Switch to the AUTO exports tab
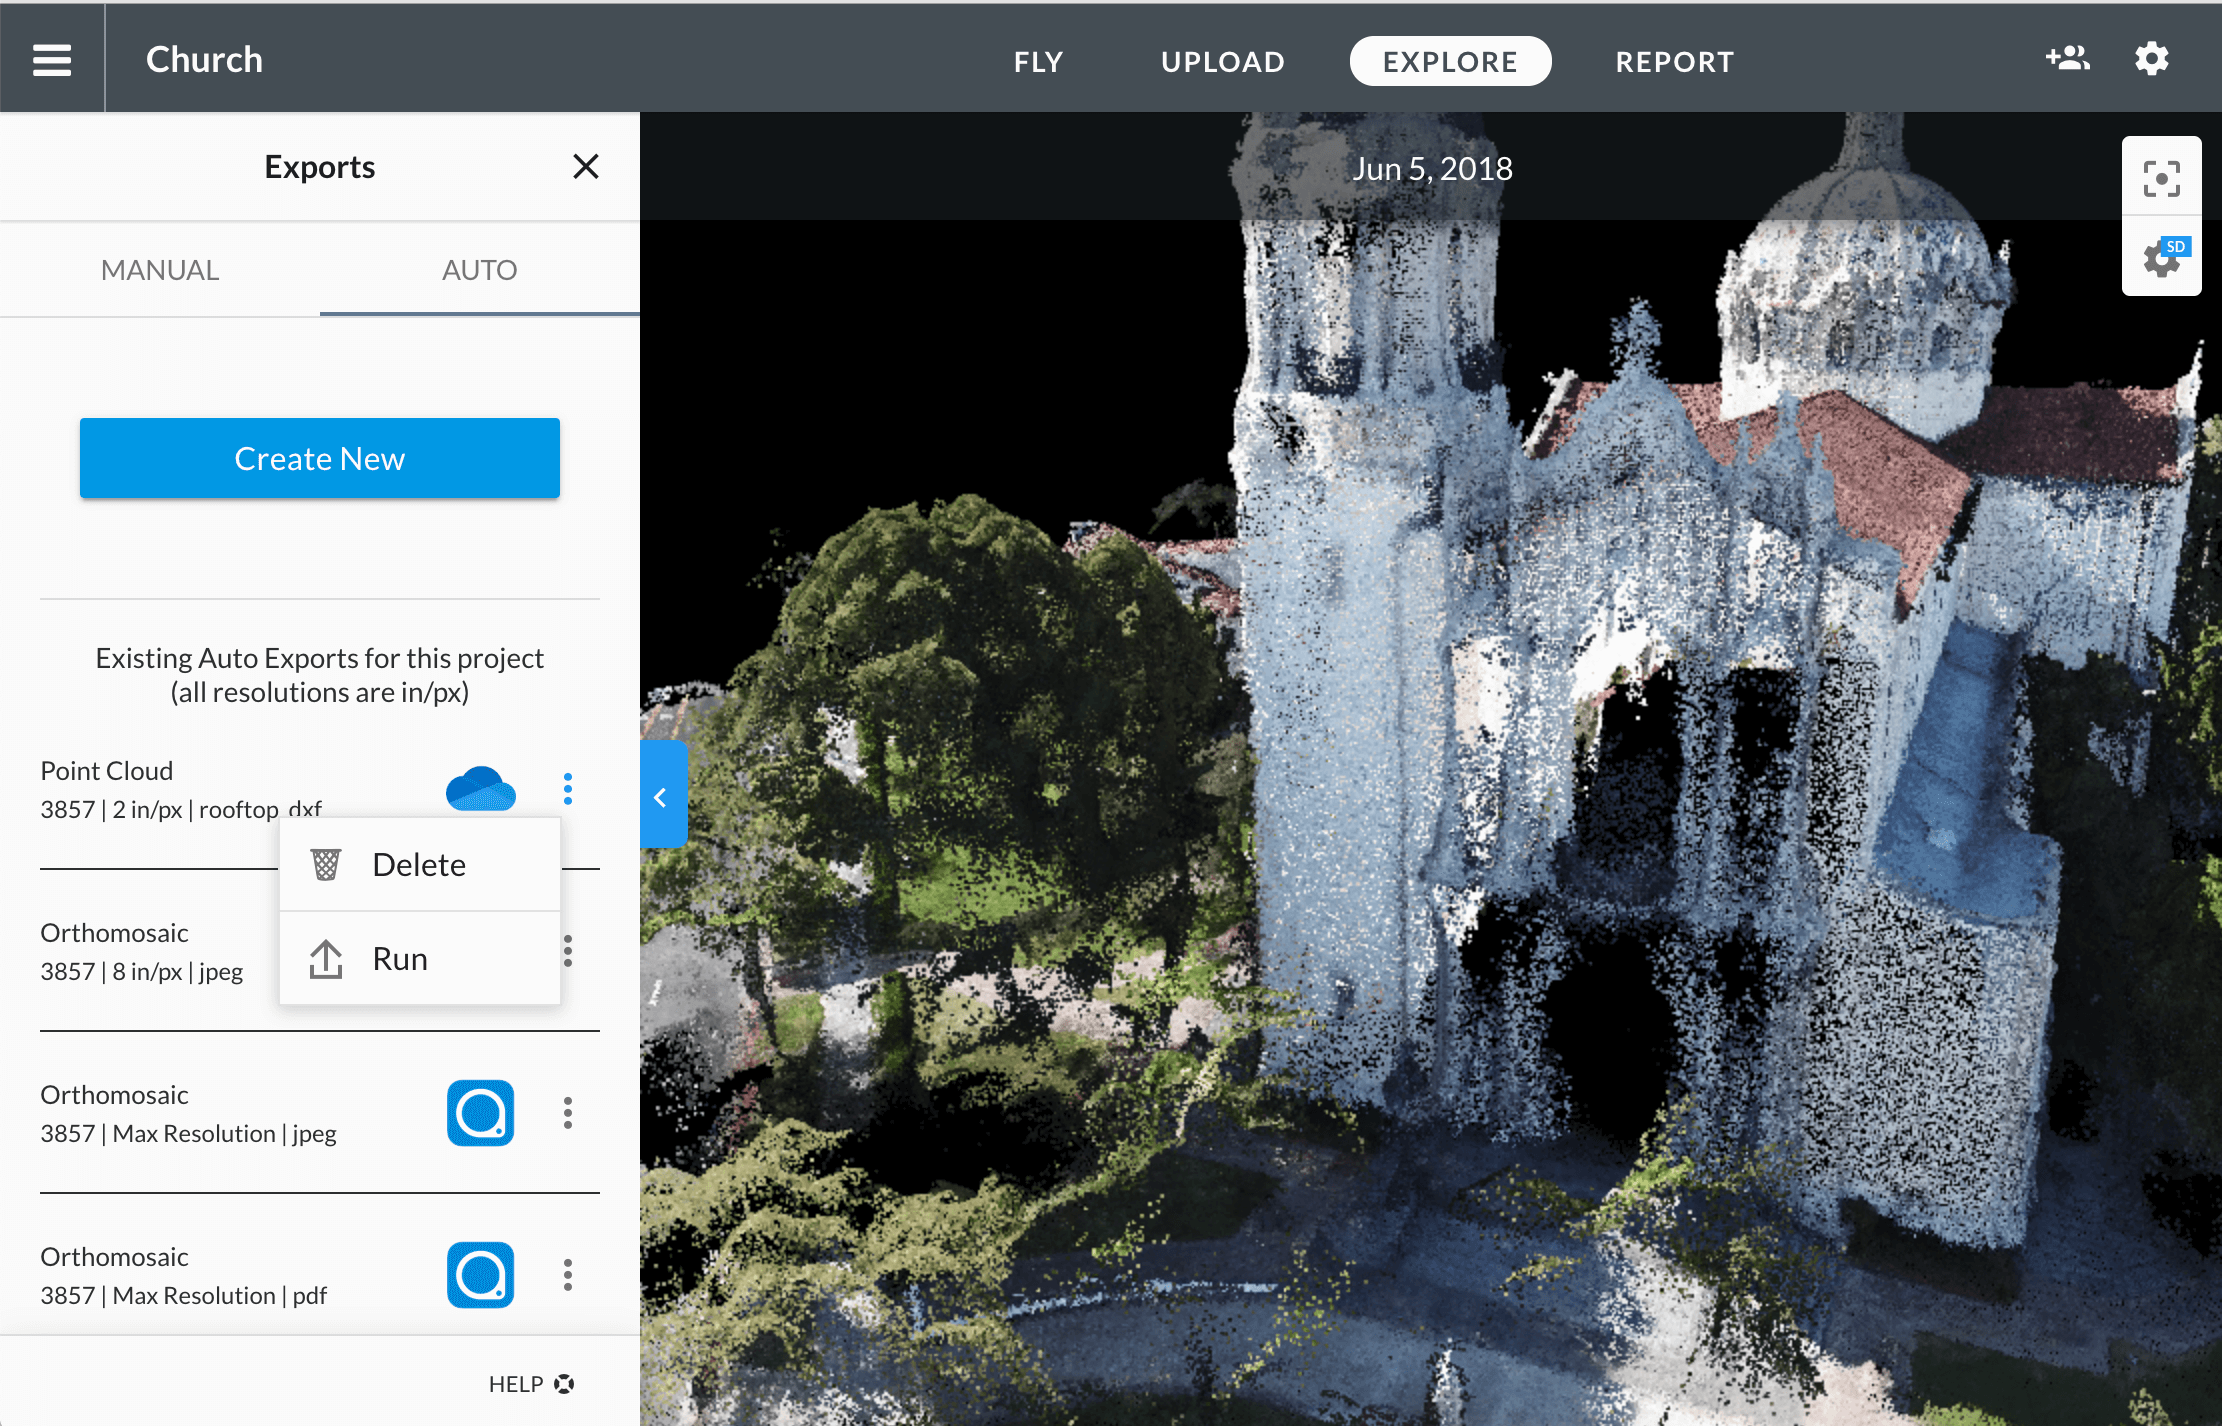Image resolution: width=2222 pixels, height=1426 pixels. point(480,270)
